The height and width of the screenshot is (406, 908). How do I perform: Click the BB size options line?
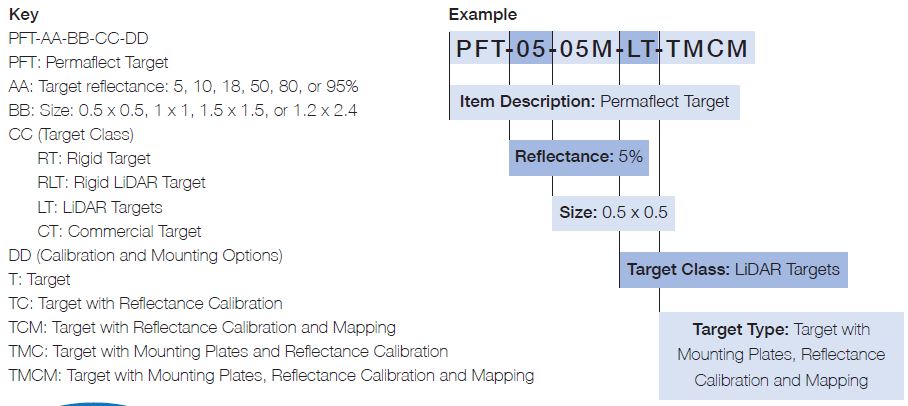click(x=183, y=111)
